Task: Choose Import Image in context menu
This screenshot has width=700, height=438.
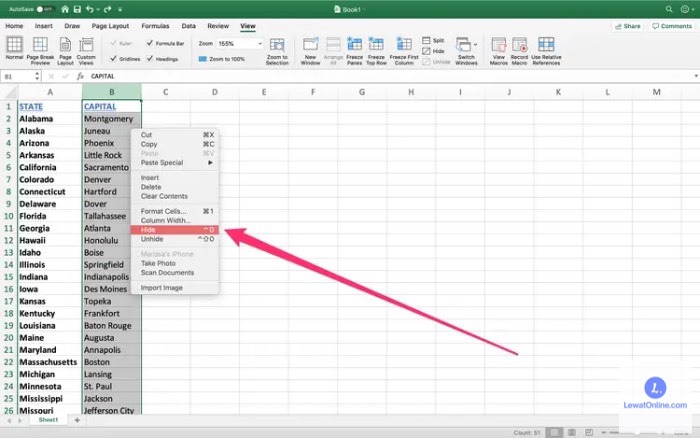Action: 175,288
